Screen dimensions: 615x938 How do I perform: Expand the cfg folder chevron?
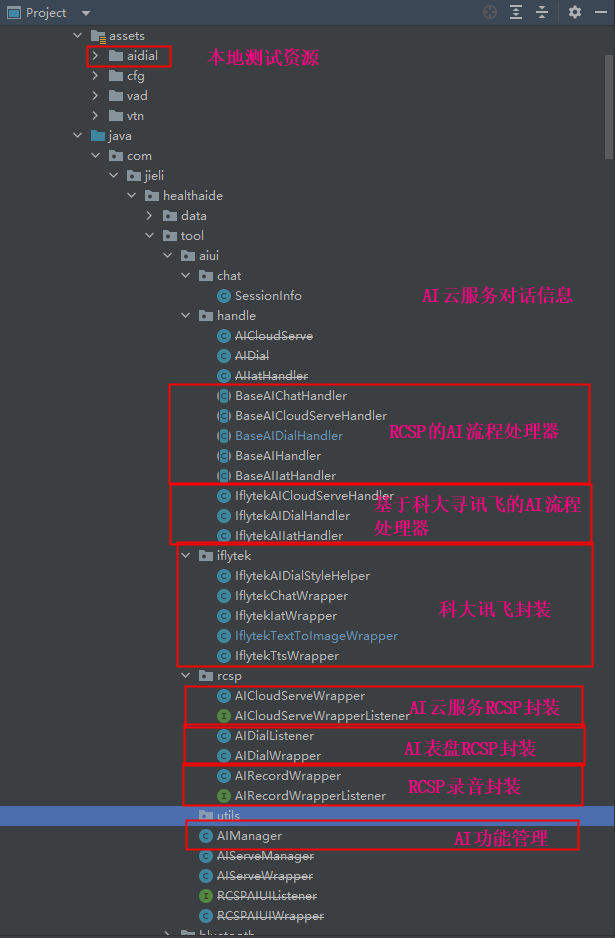point(95,76)
